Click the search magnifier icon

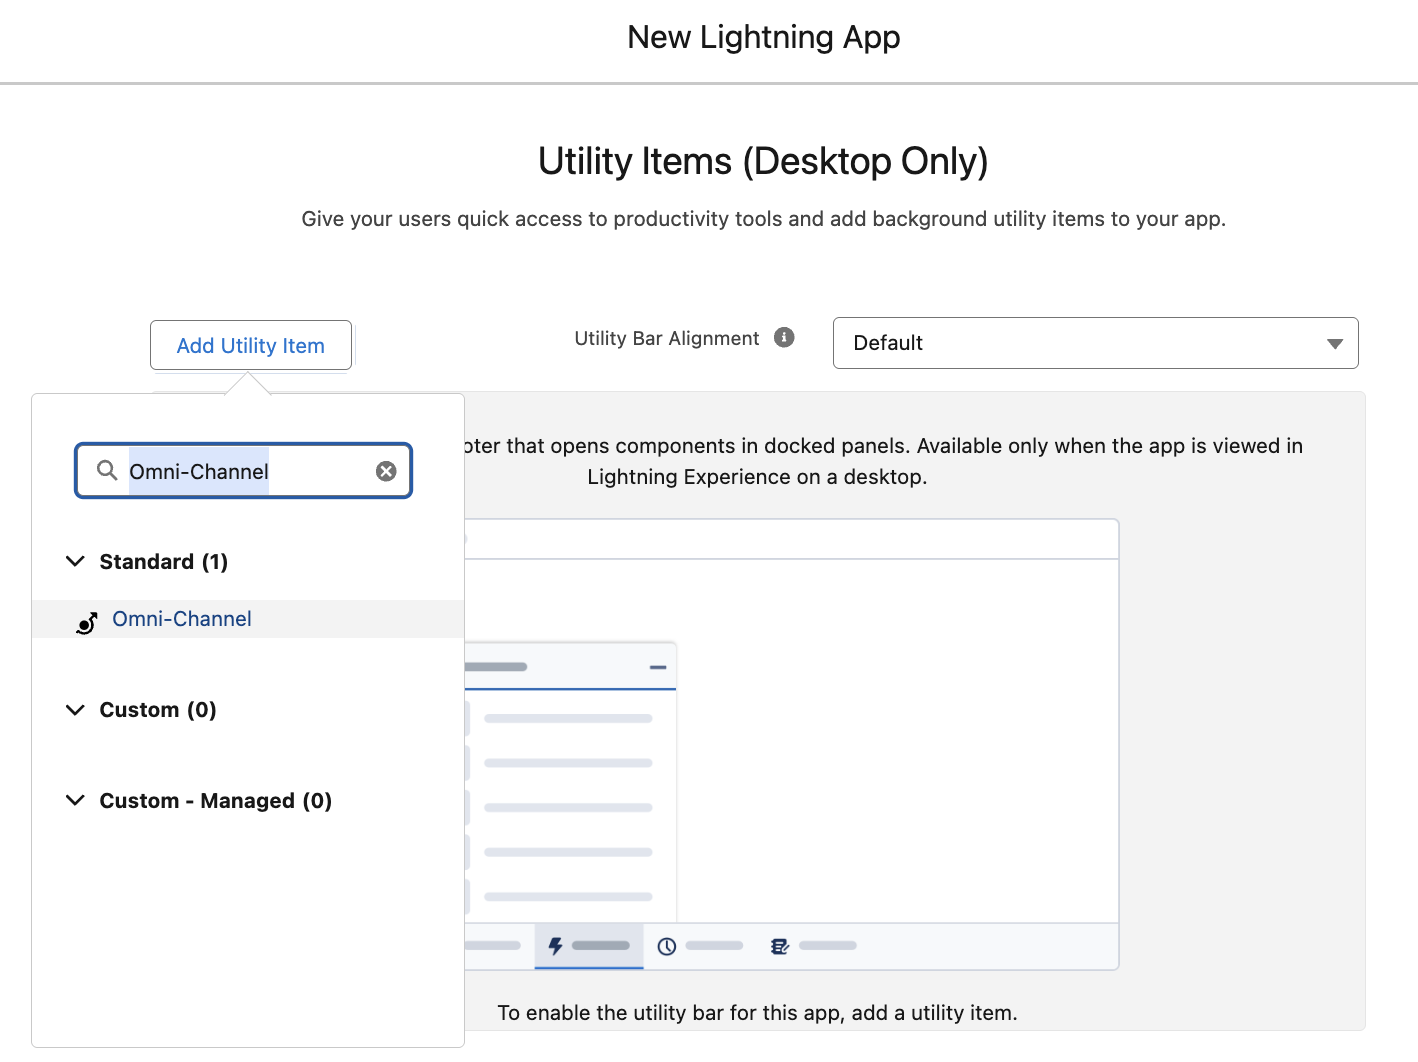[x=107, y=470]
